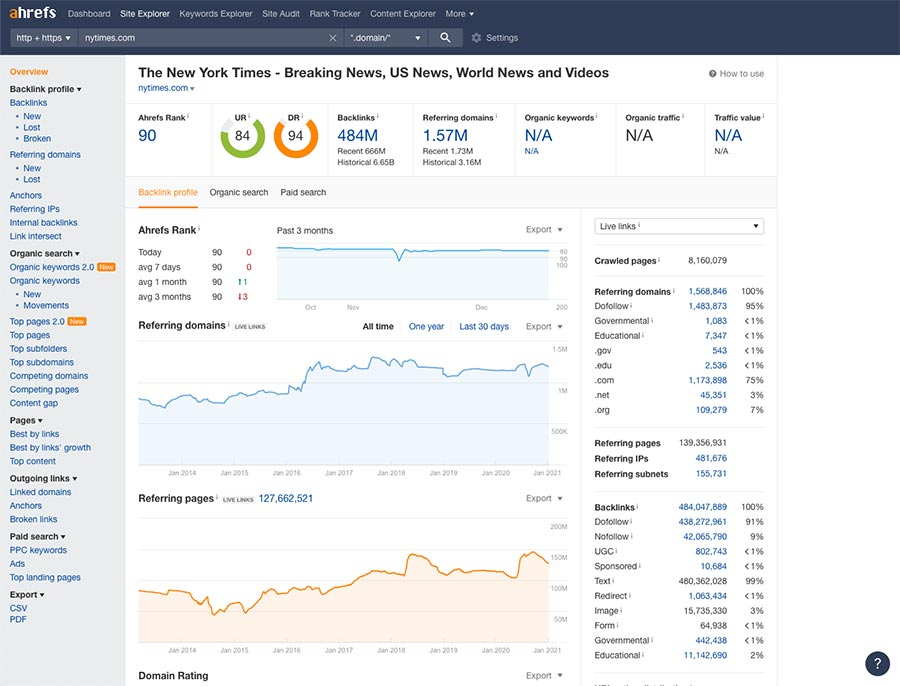Select All time range for Referring domains
900x686 pixels.
click(x=378, y=326)
